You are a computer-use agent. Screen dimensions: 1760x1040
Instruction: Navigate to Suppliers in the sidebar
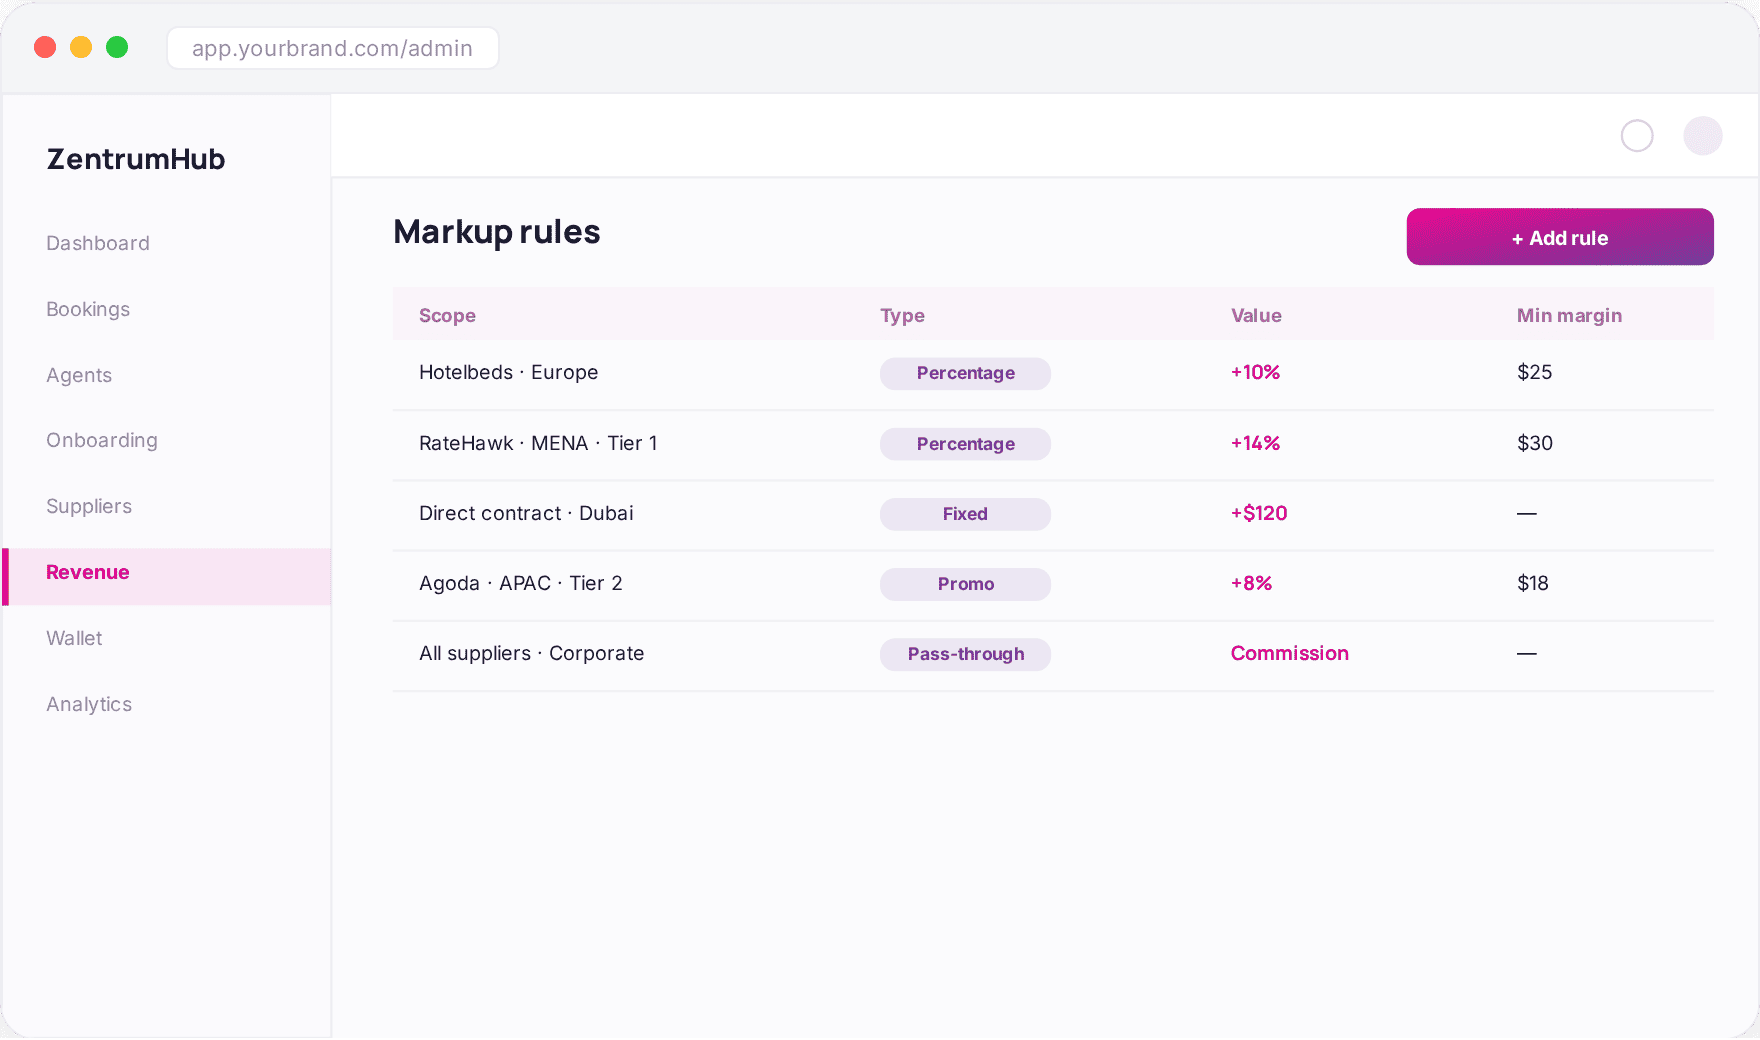click(89, 506)
